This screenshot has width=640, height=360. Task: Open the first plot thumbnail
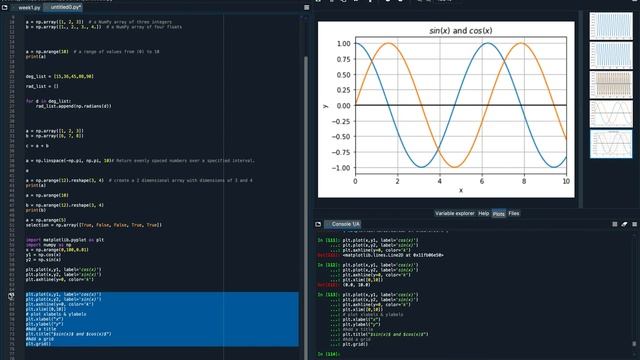(x=611, y=26)
